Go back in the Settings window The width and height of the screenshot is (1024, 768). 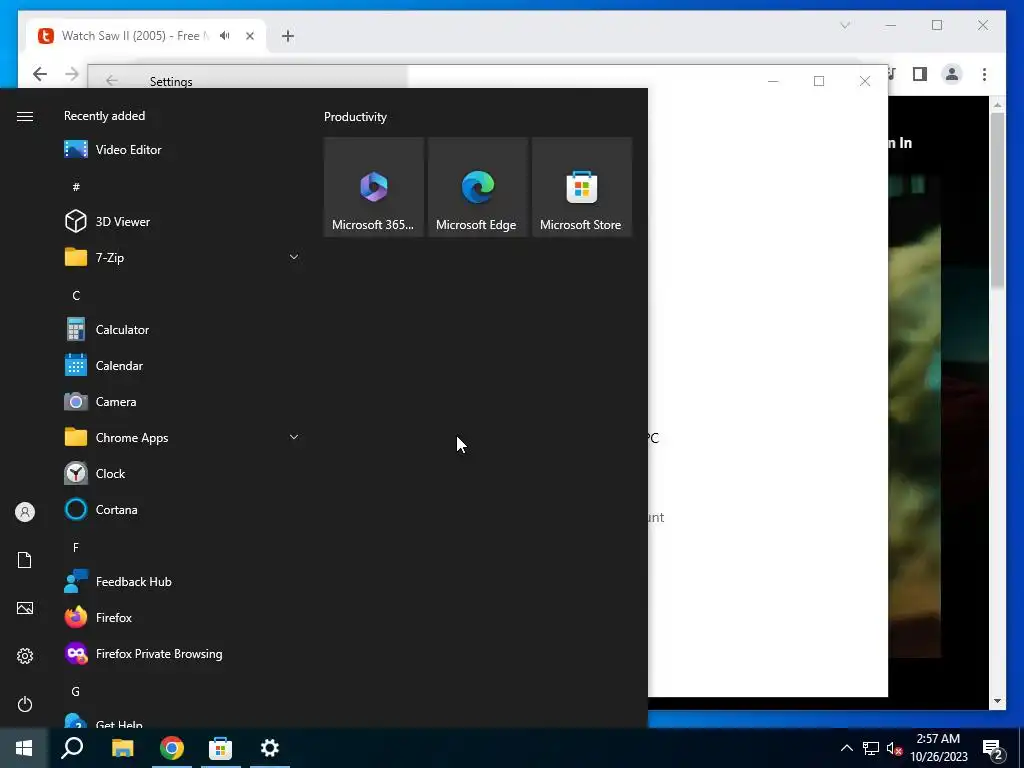tap(112, 81)
